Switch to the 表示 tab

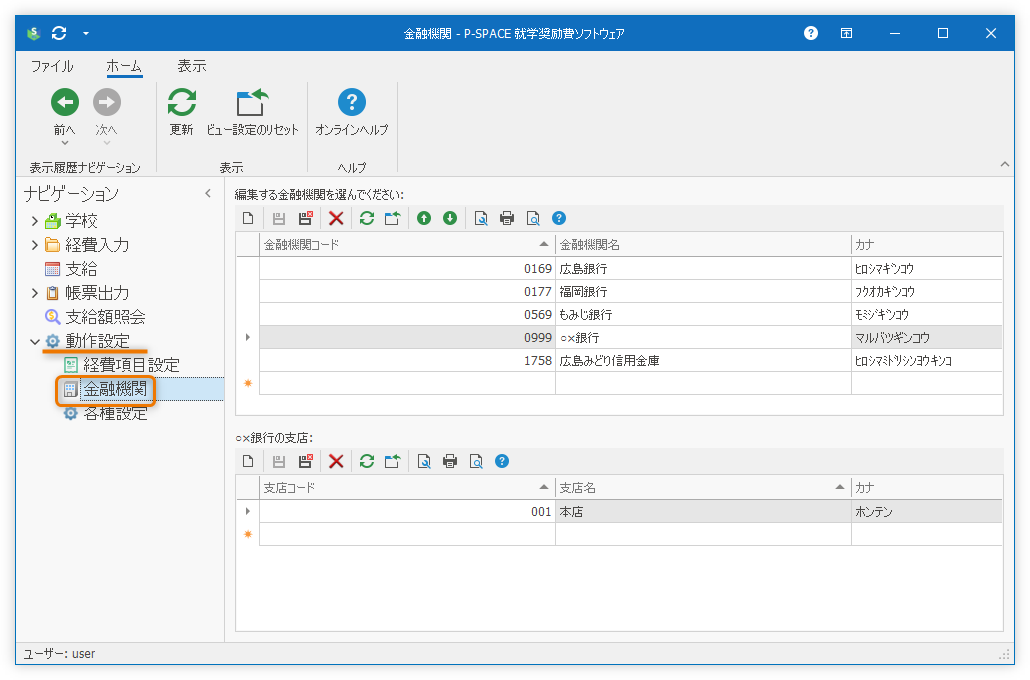192,66
